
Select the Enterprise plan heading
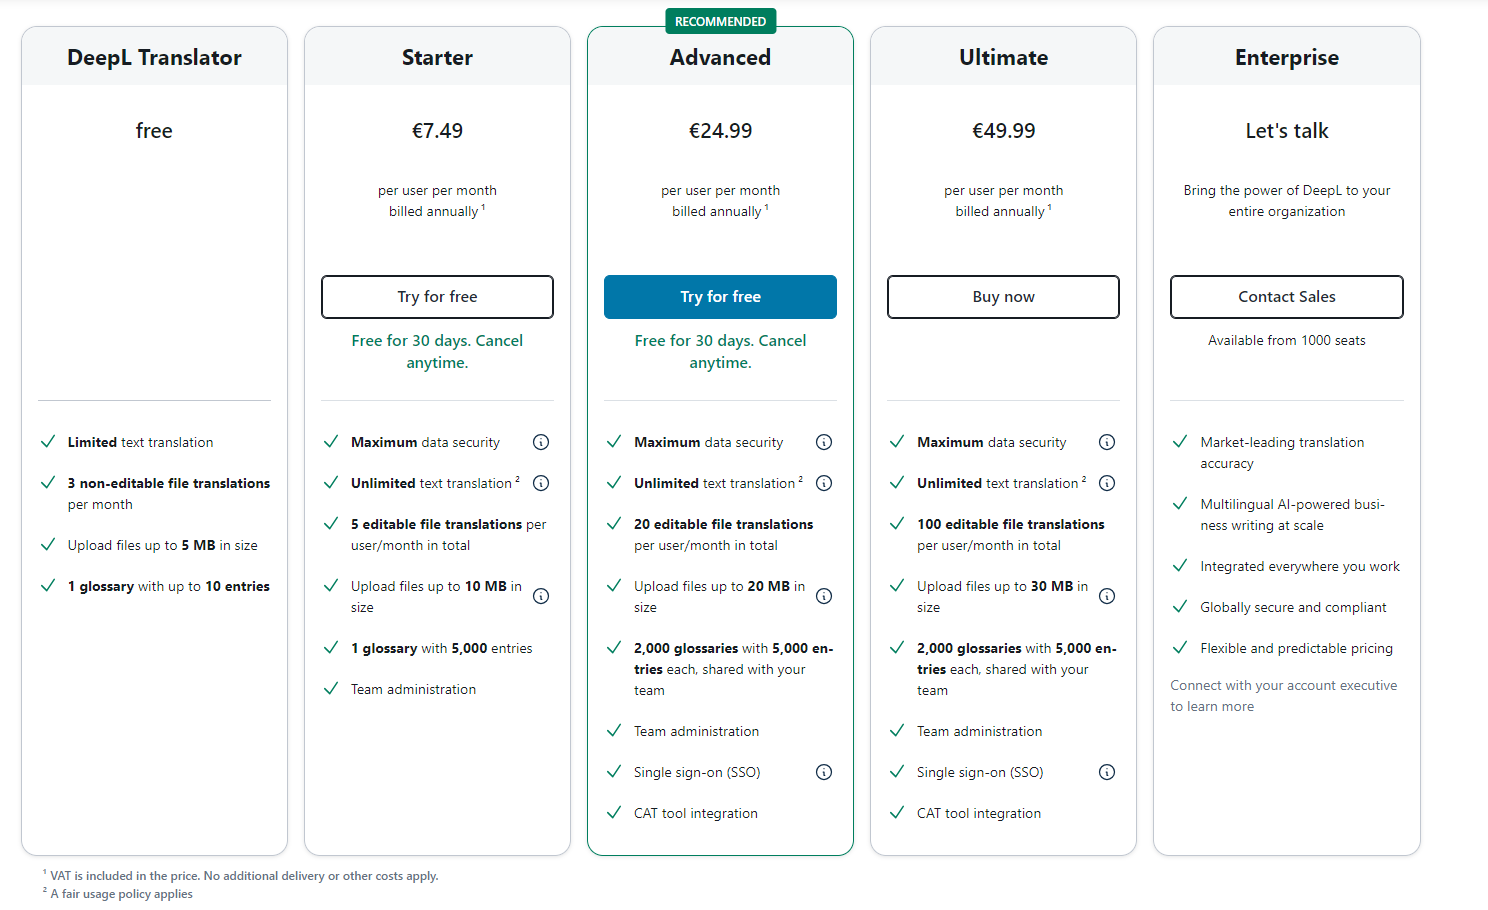point(1286,58)
